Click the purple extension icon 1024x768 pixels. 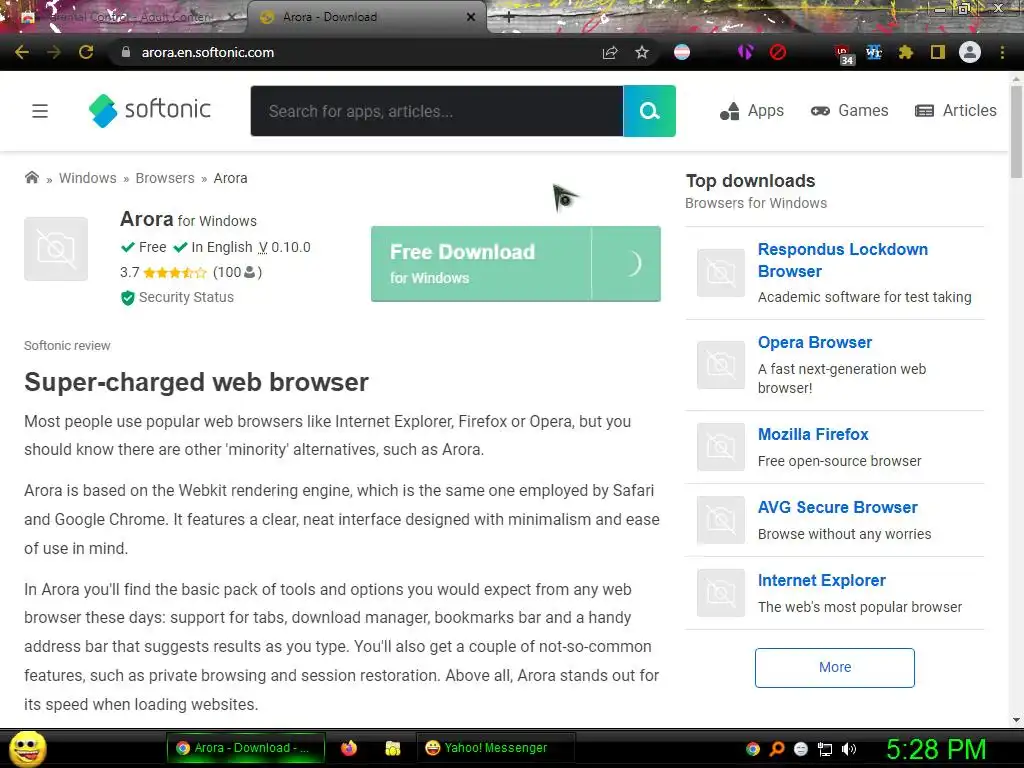pos(745,52)
